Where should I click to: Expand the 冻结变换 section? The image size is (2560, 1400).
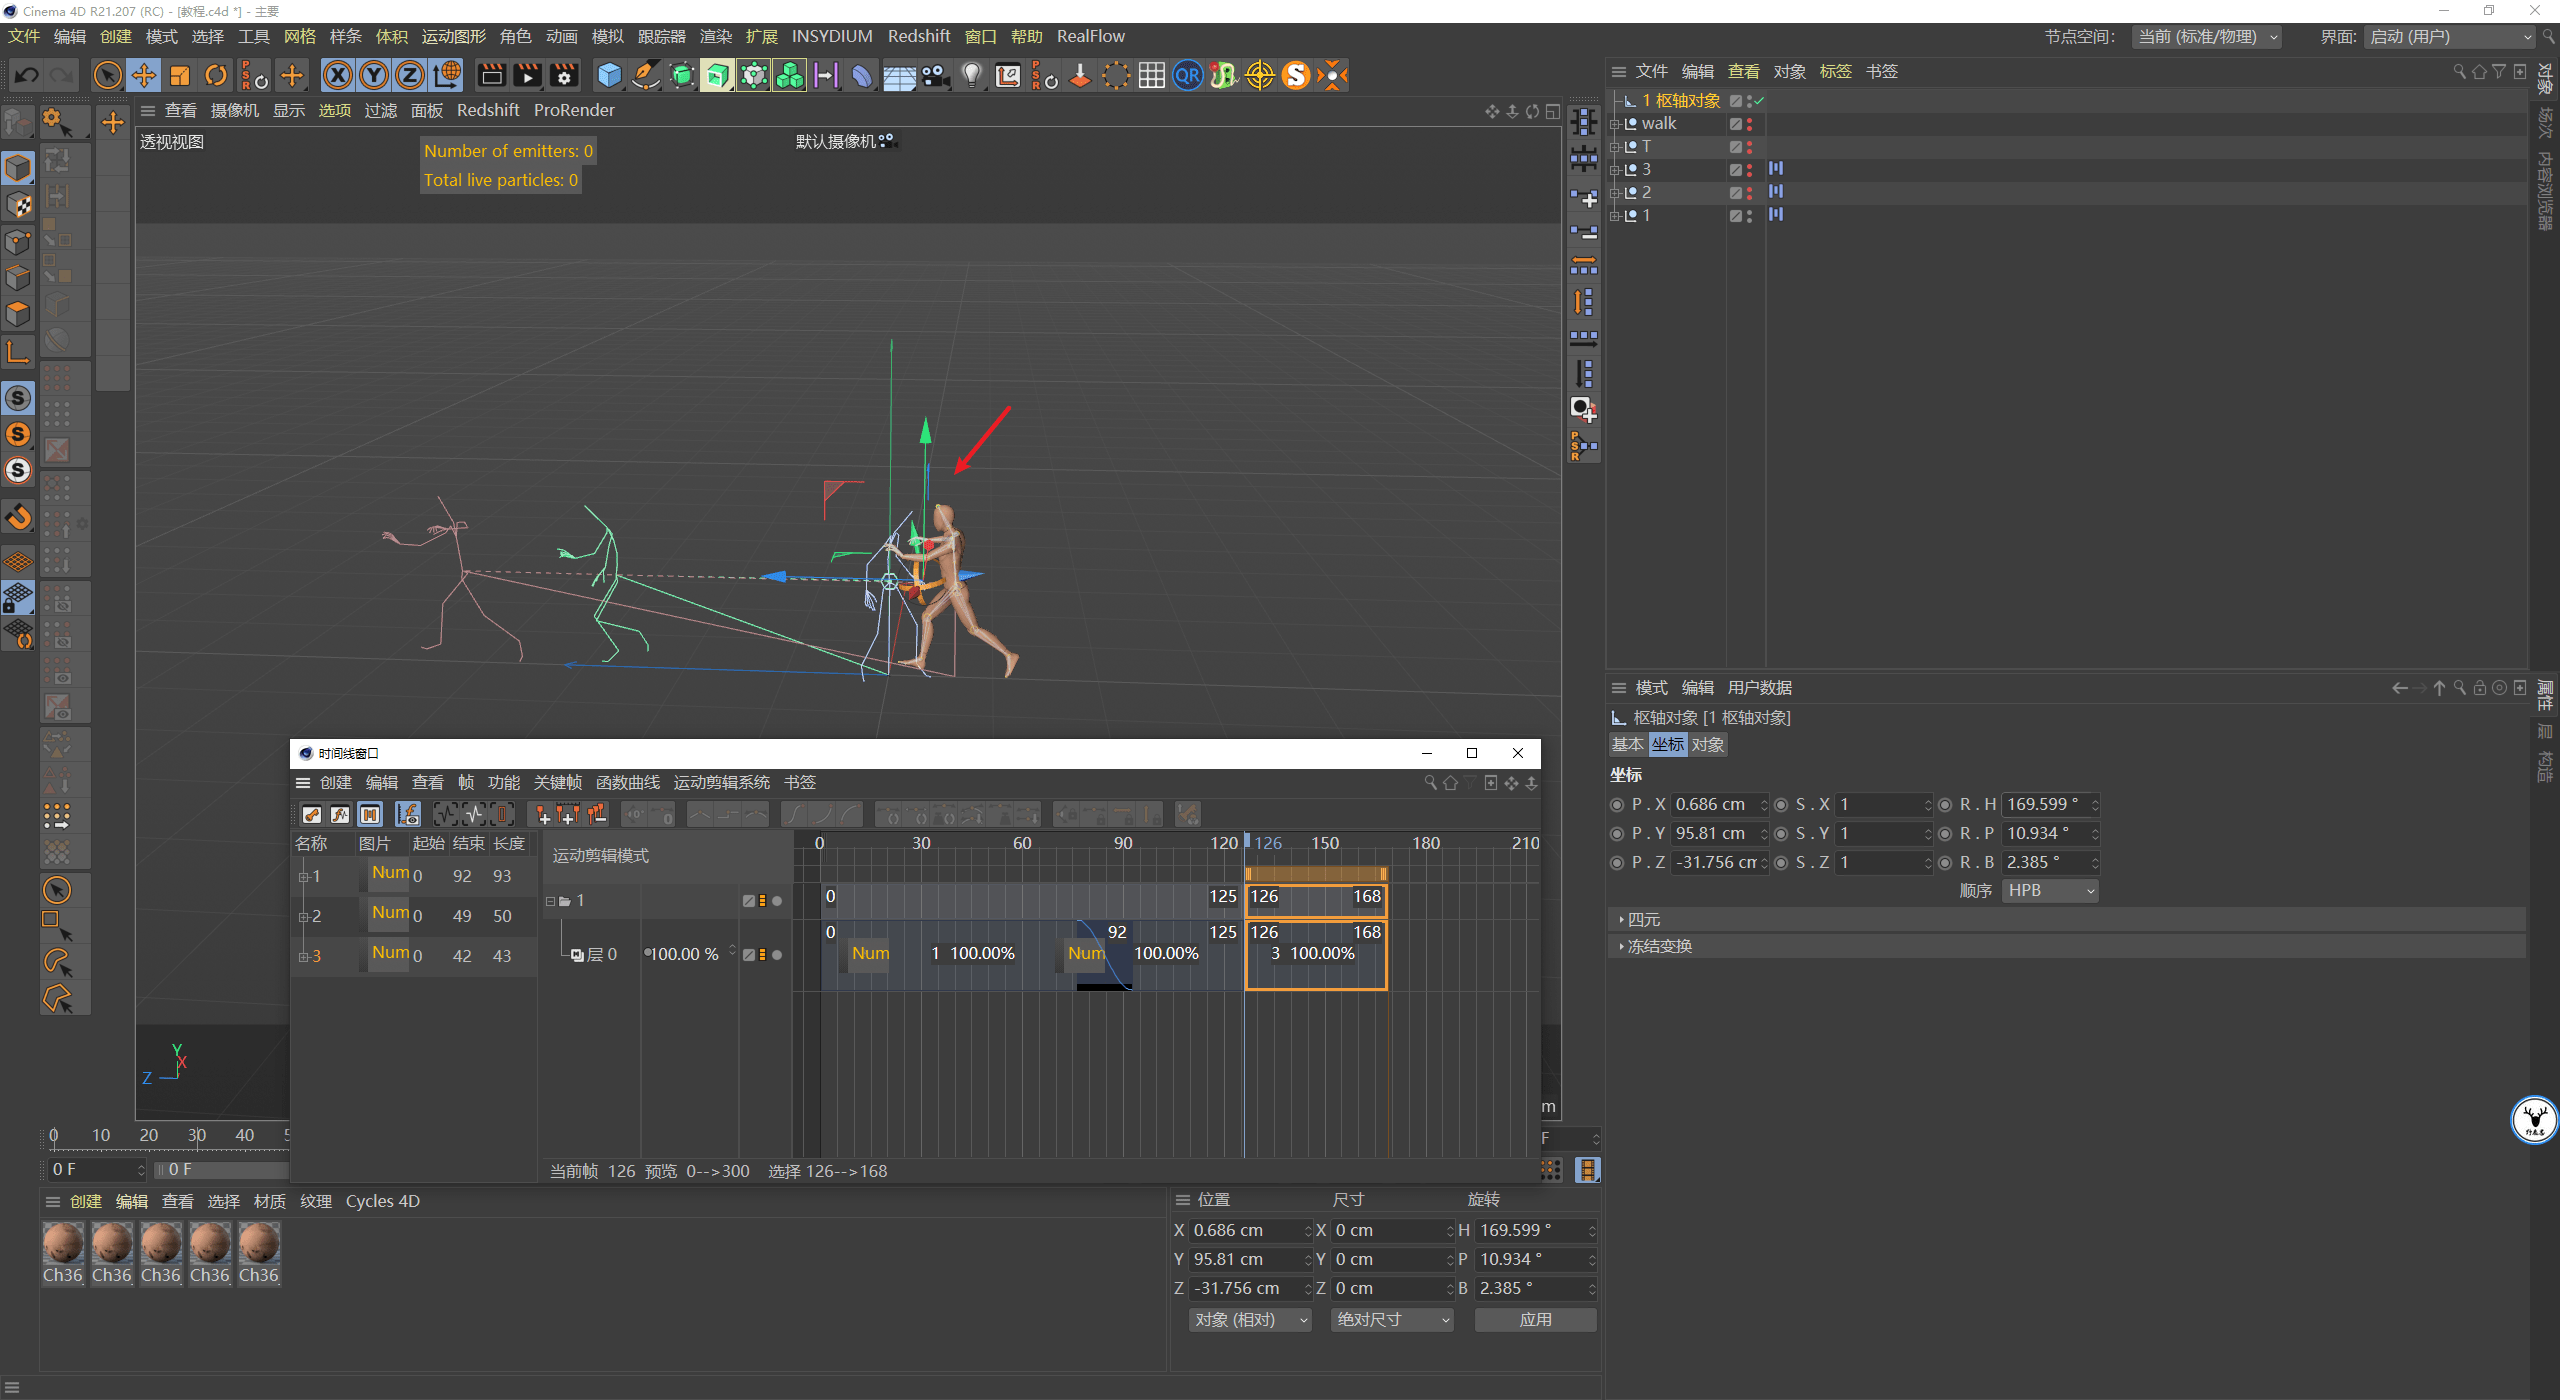click(x=1658, y=946)
